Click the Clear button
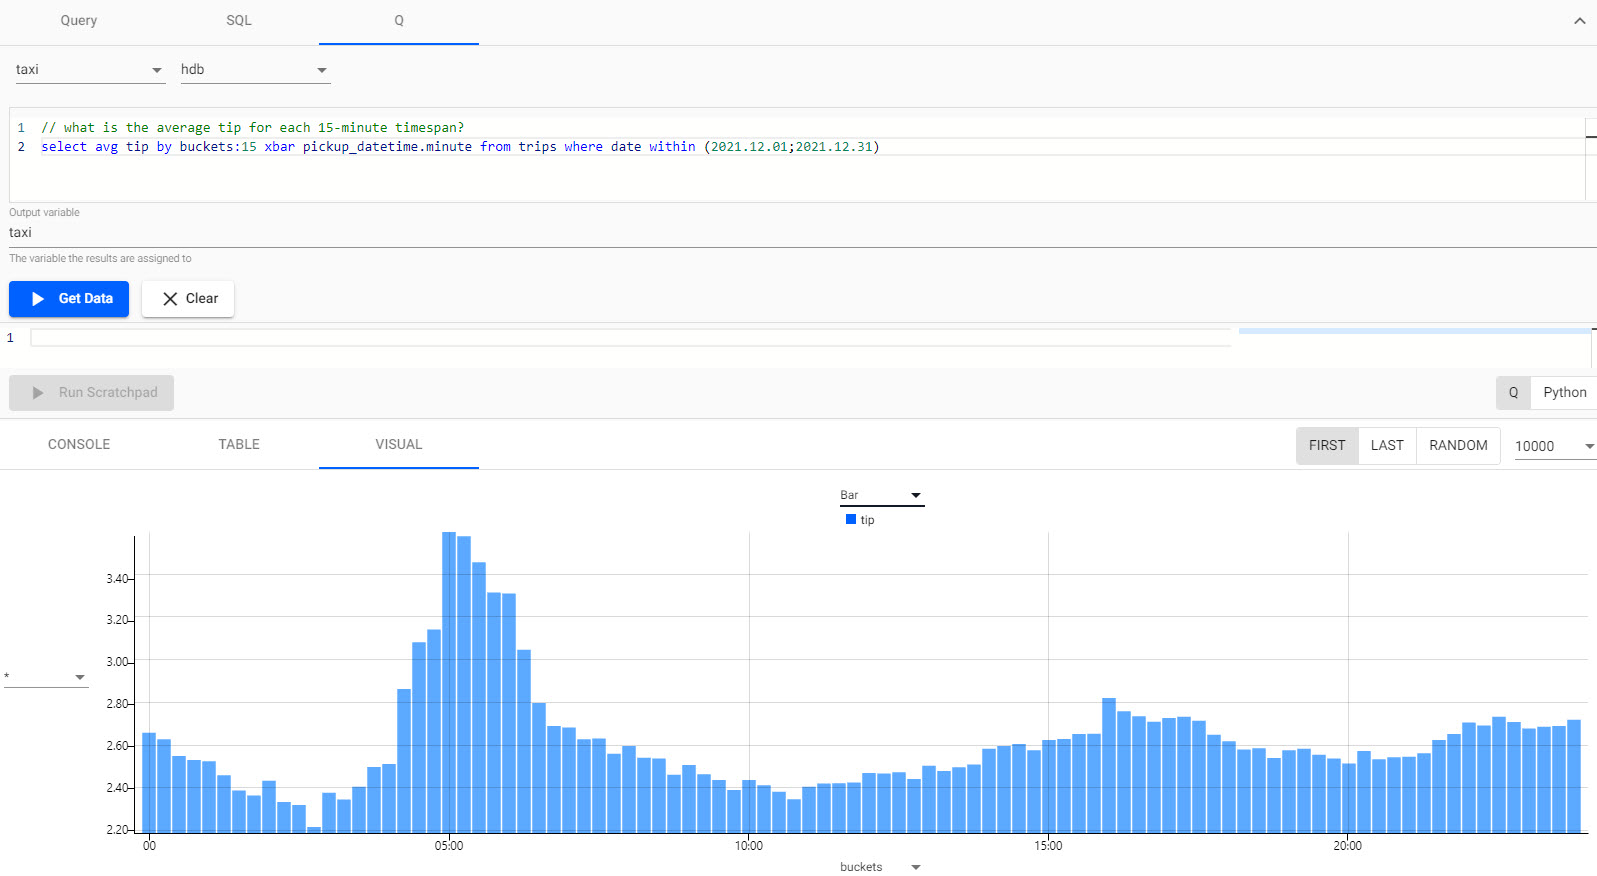The width and height of the screenshot is (1597, 876). pos(188,299)
